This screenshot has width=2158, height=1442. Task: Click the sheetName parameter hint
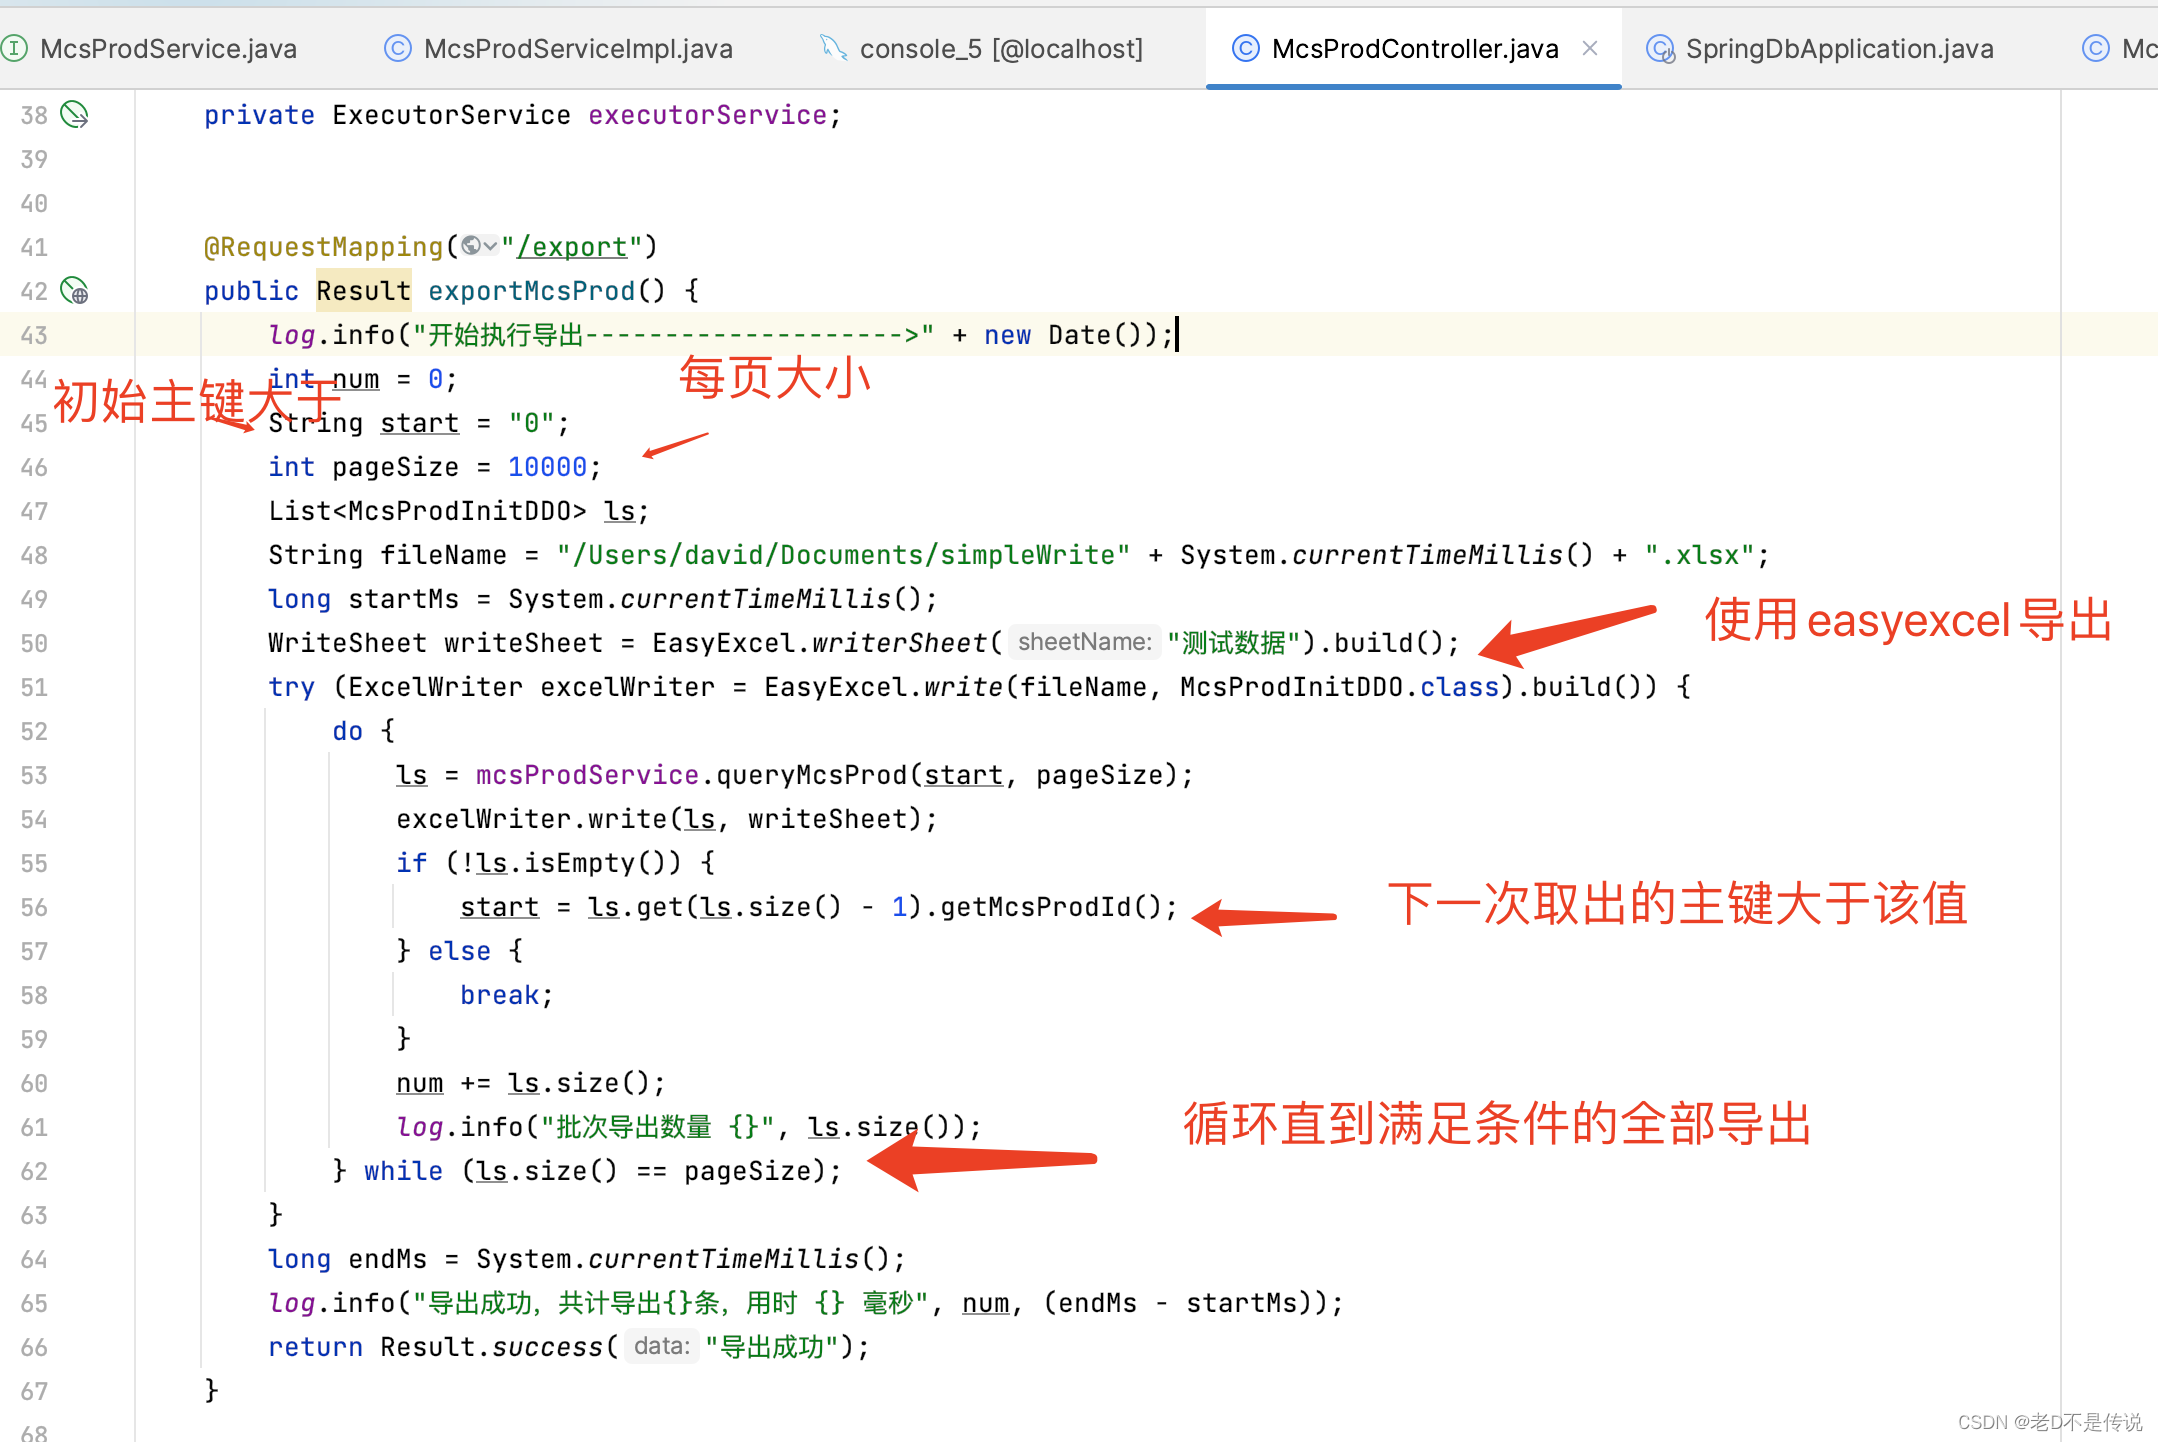(1084, 642)
